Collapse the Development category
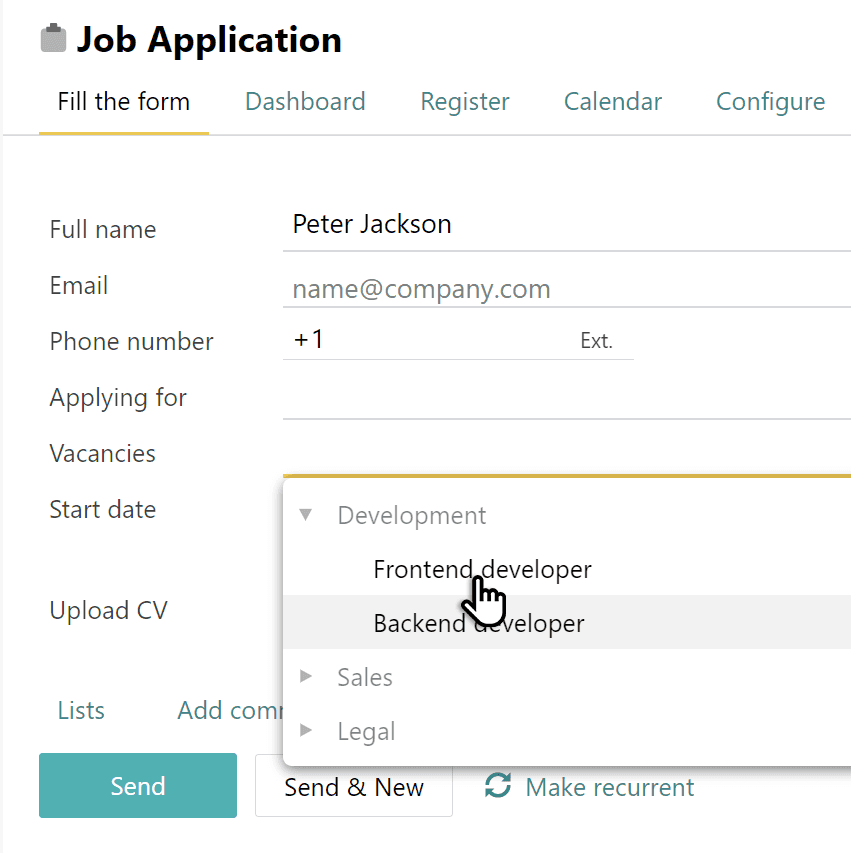The image size is (851, 853). (x=305, y=514)
